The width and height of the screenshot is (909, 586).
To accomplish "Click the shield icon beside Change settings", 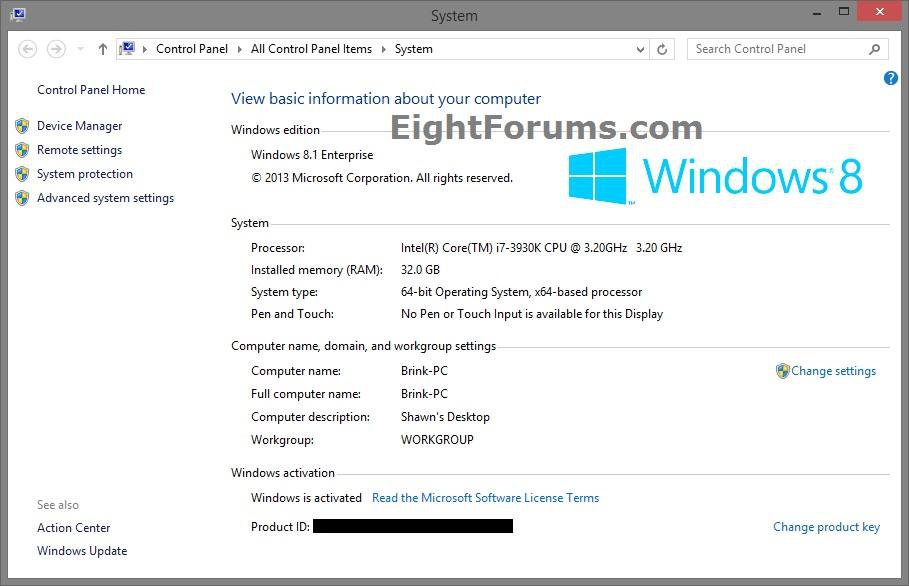I will click(x=783, y=371).
